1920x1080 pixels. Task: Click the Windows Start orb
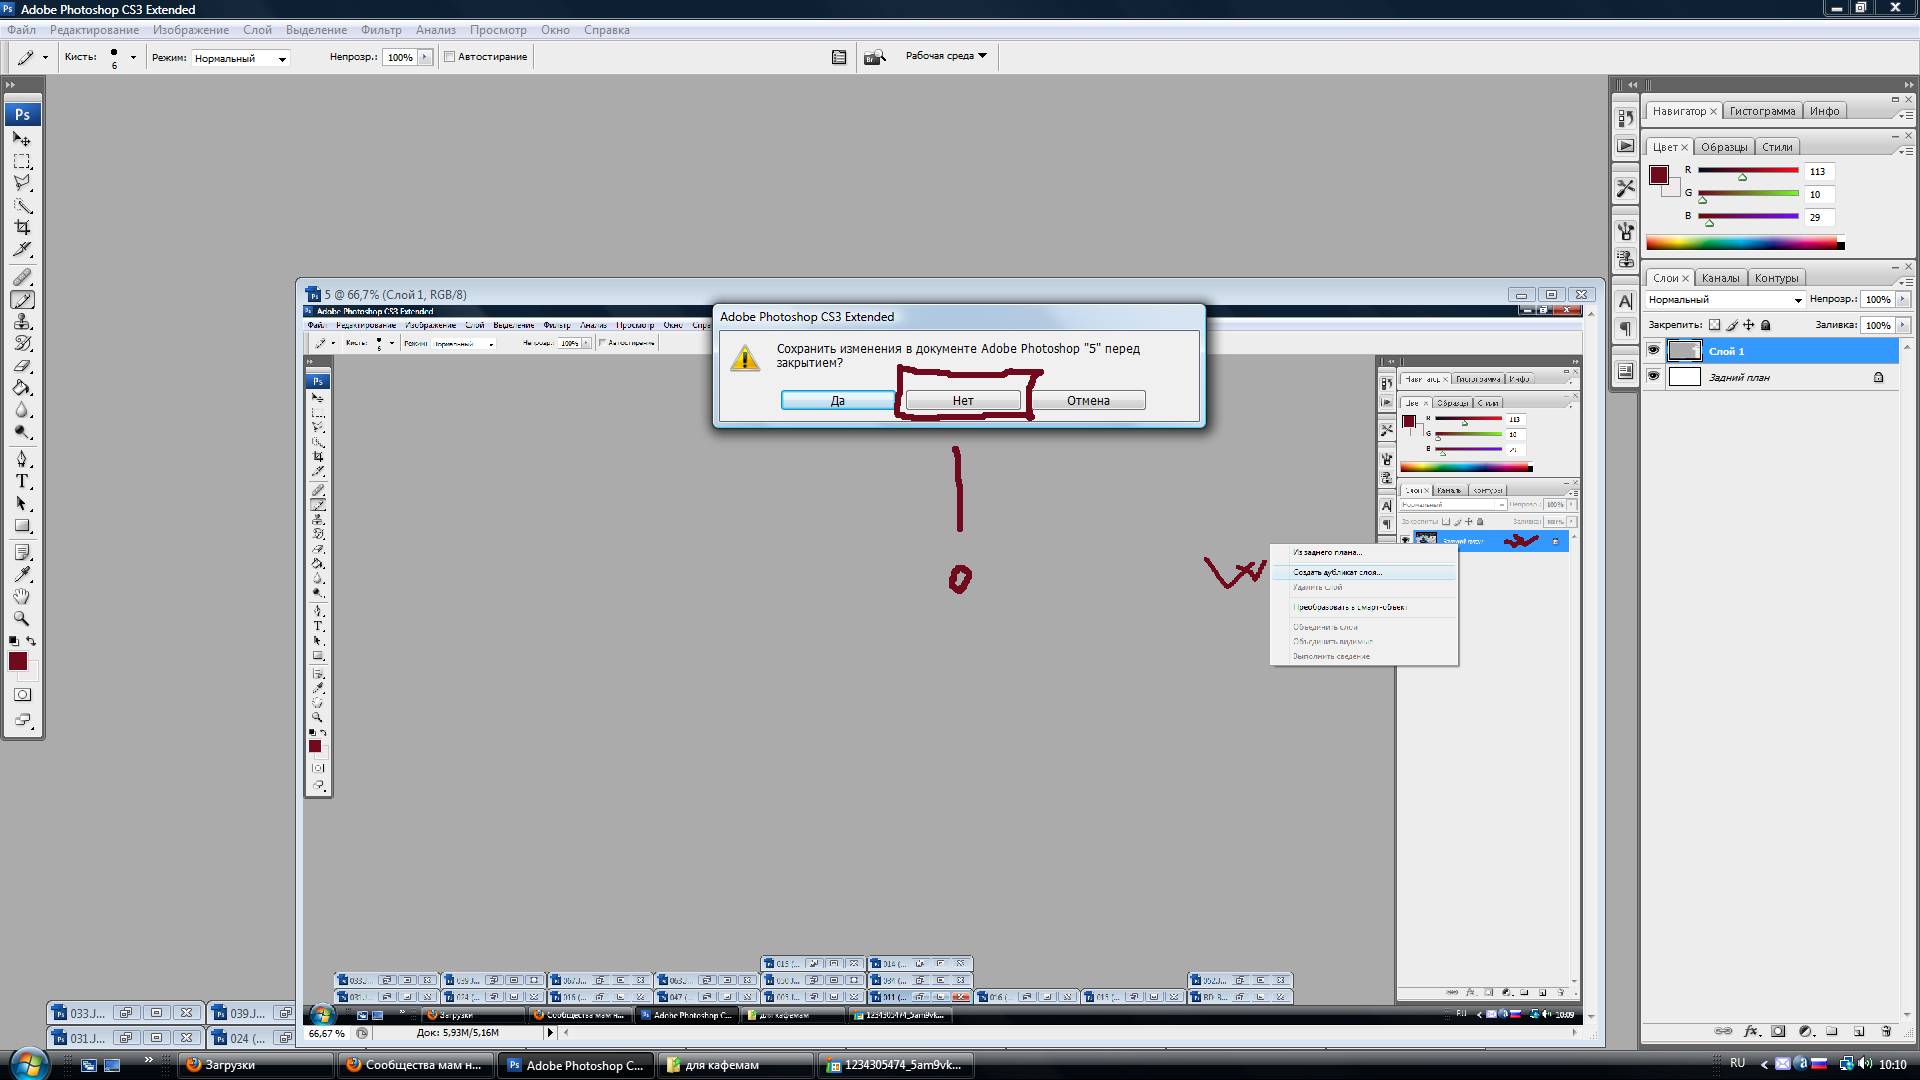pos(27,1062)
